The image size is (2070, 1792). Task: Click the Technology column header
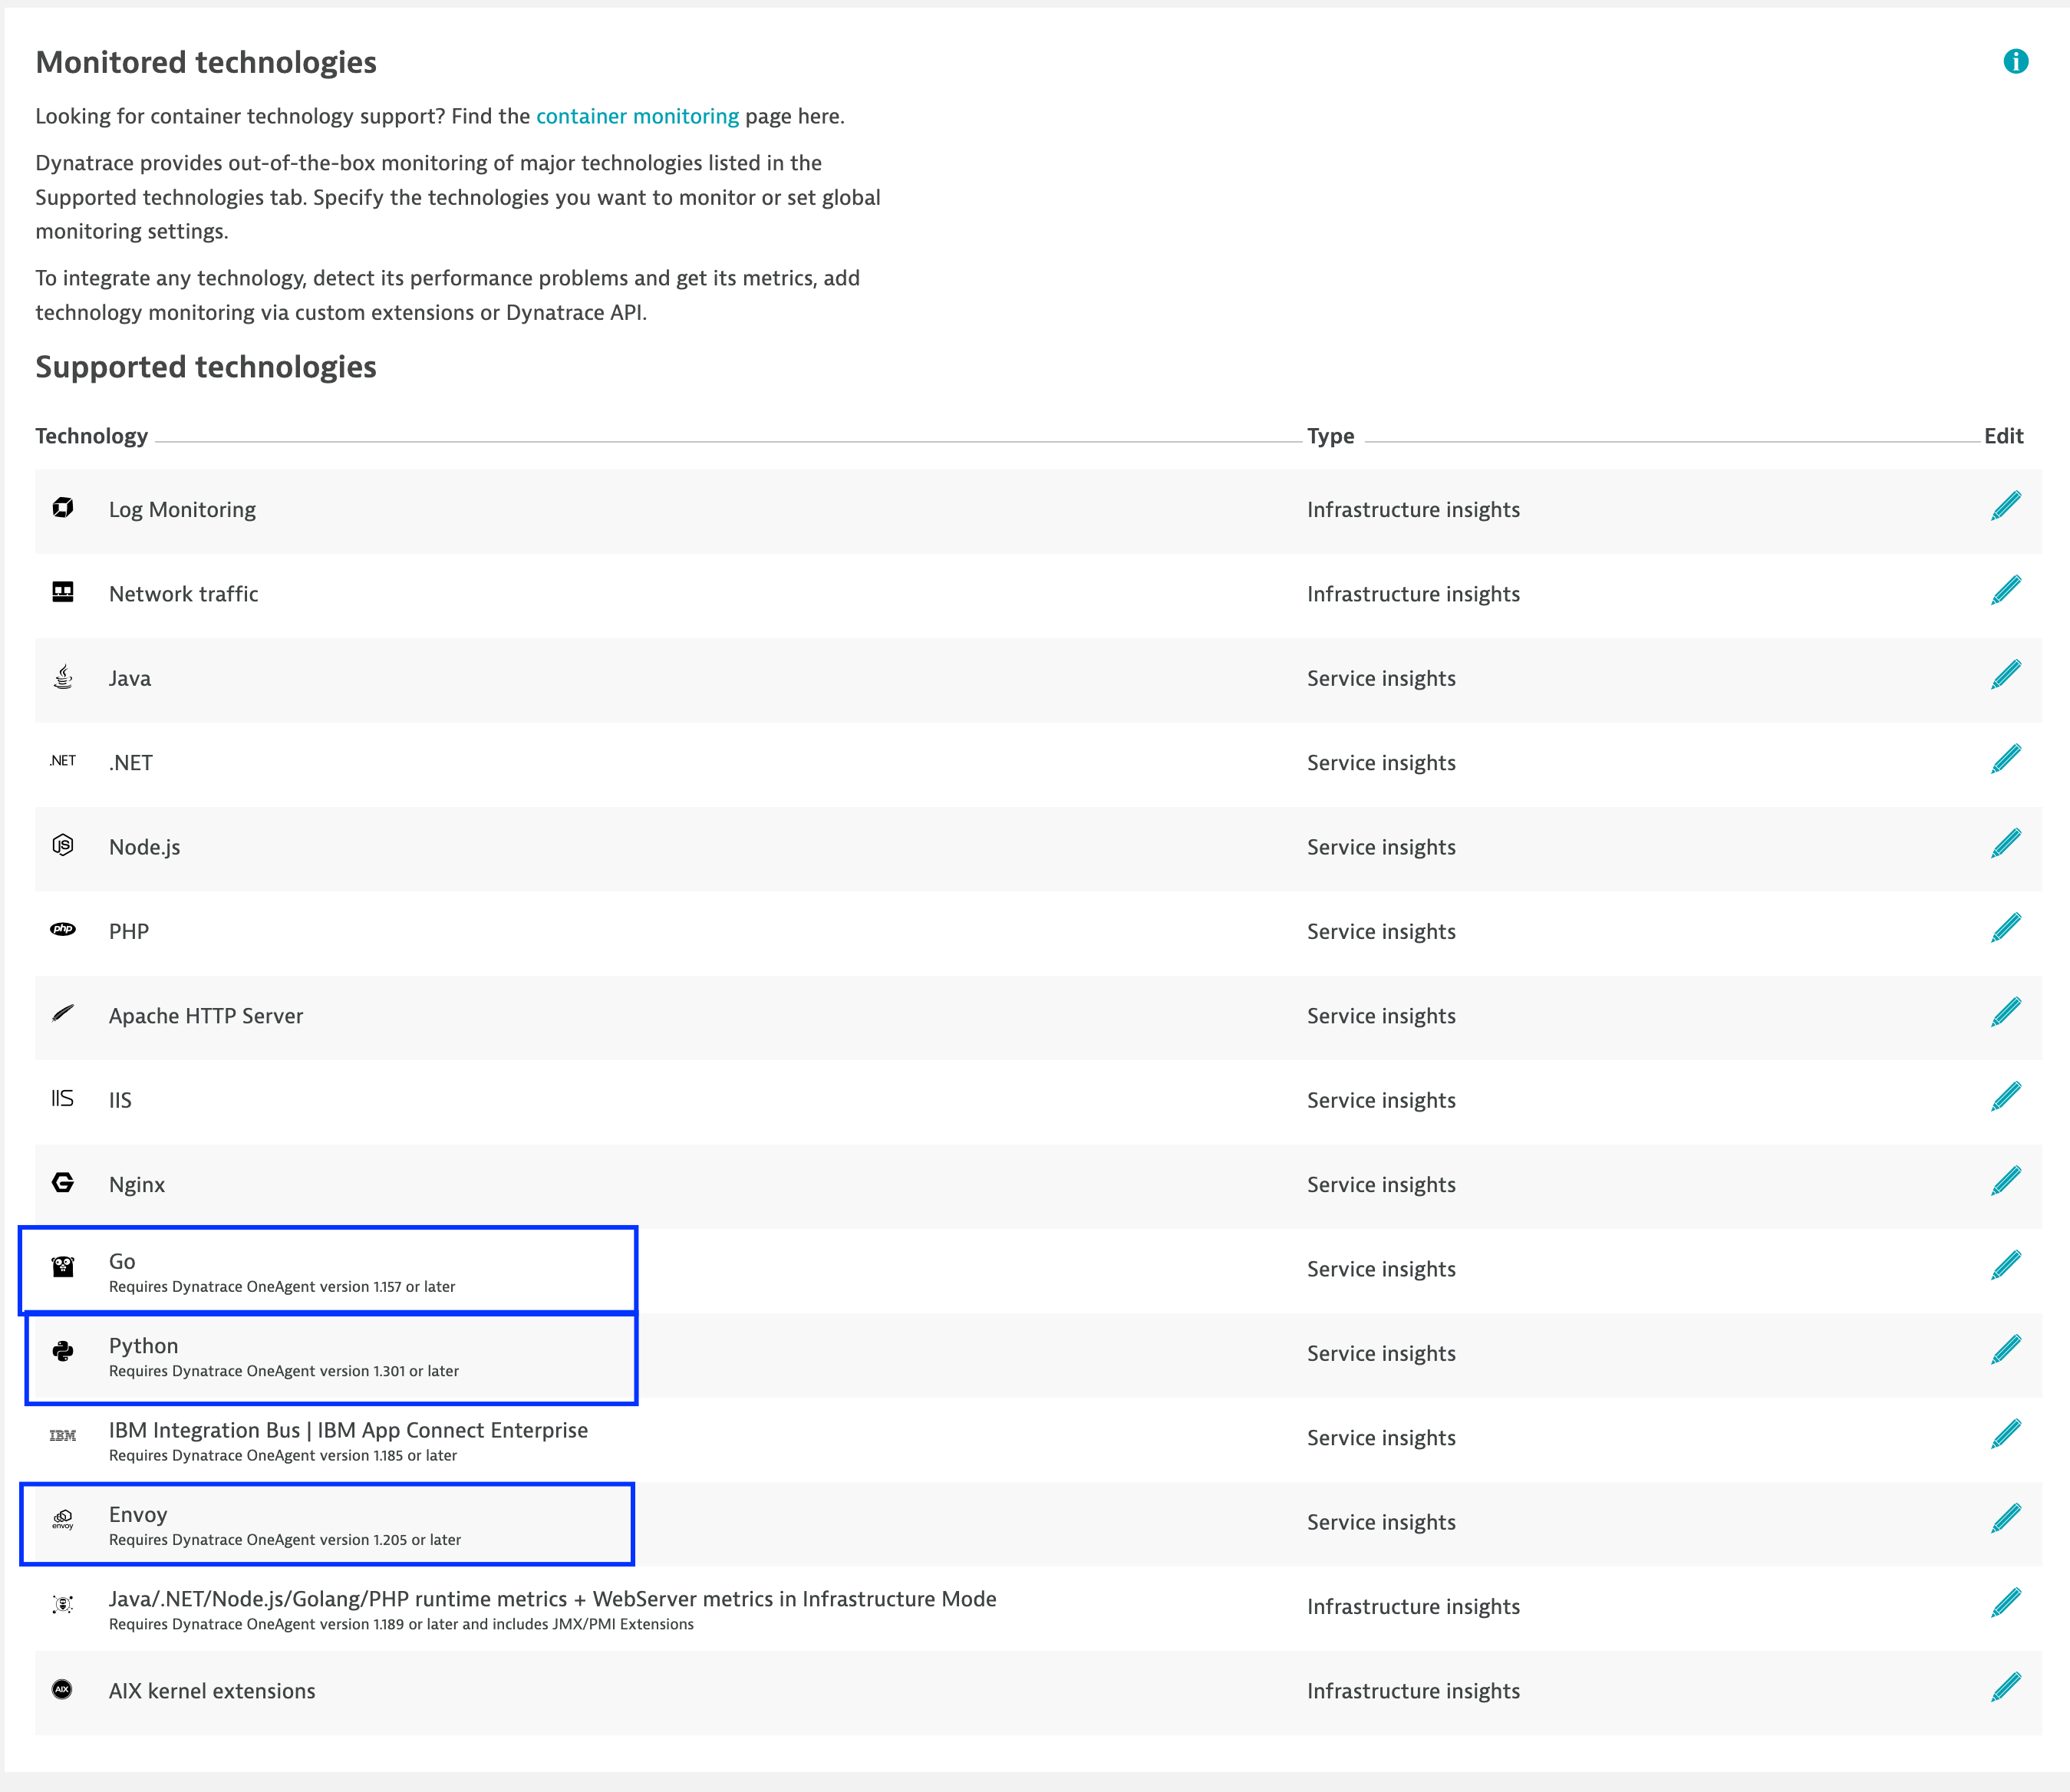click(91, 436)
